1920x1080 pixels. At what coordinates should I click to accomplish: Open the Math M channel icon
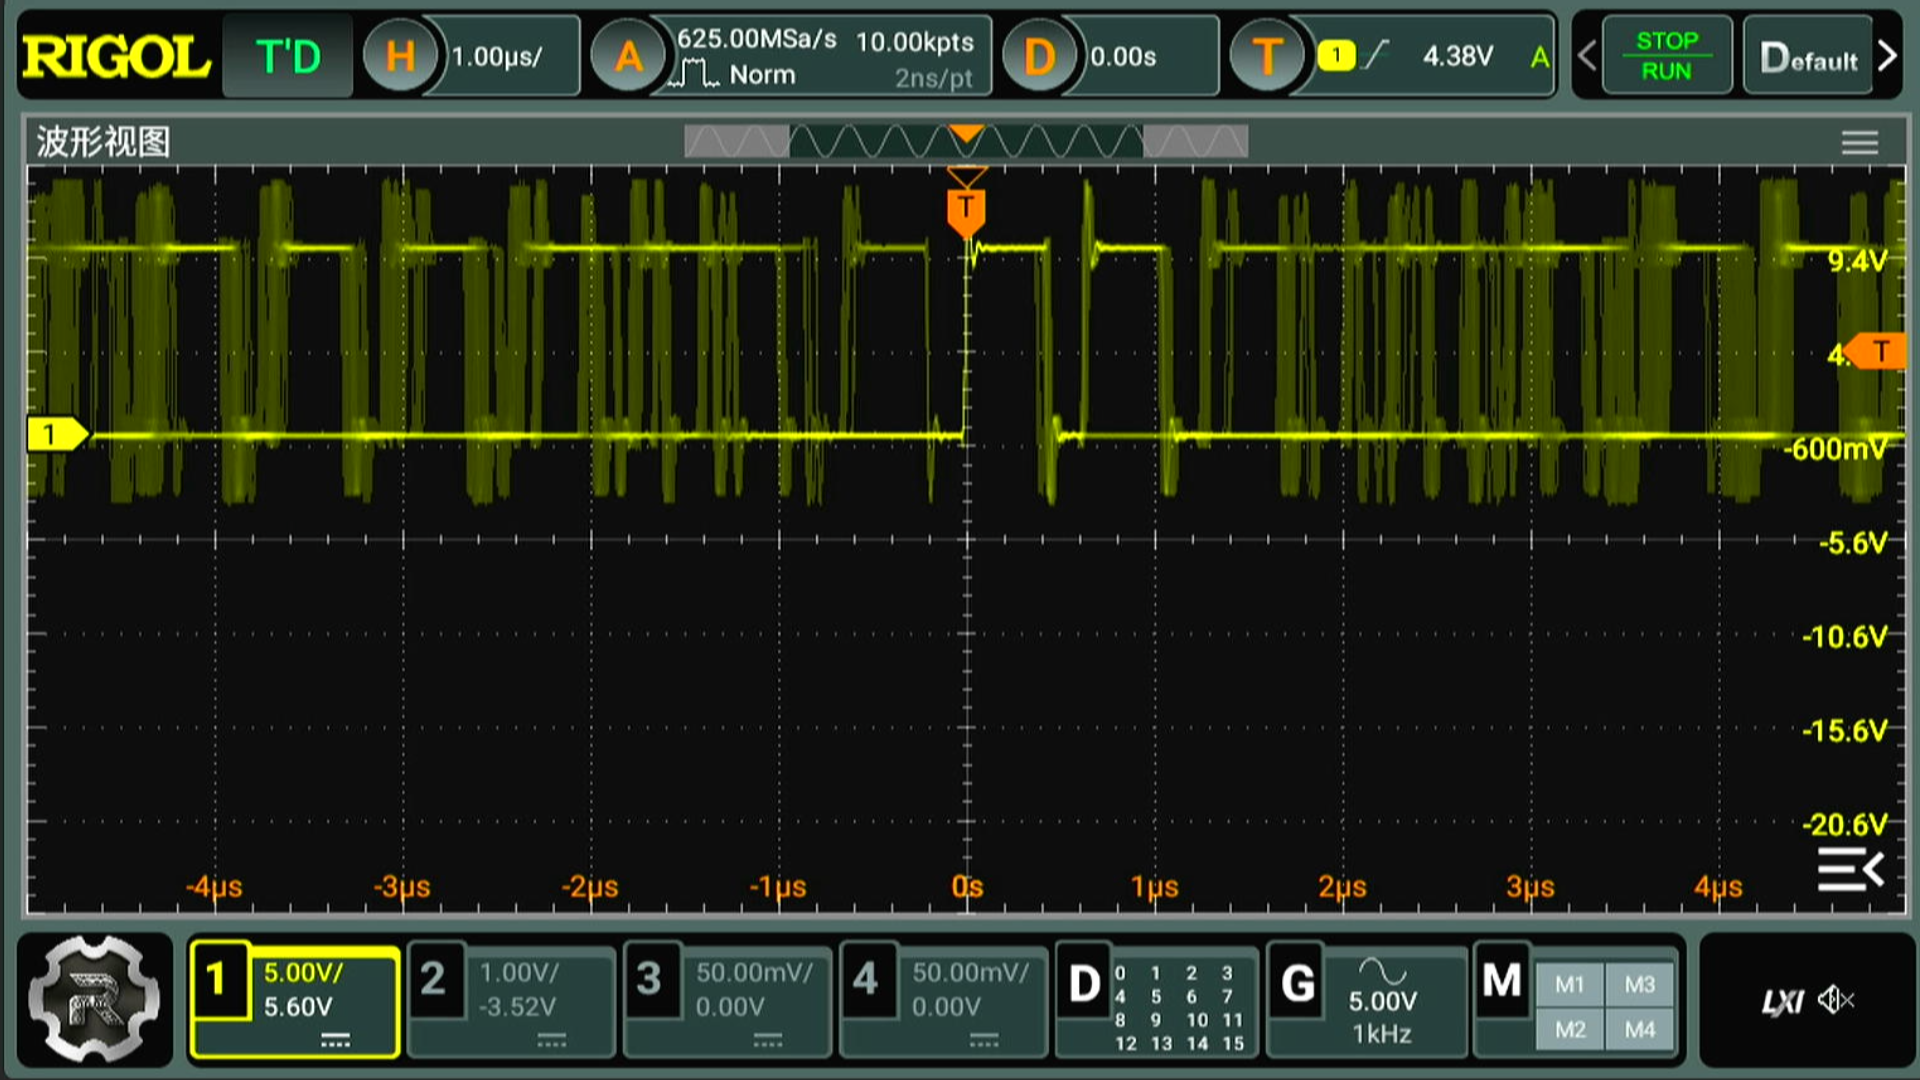click(1501, 982)
